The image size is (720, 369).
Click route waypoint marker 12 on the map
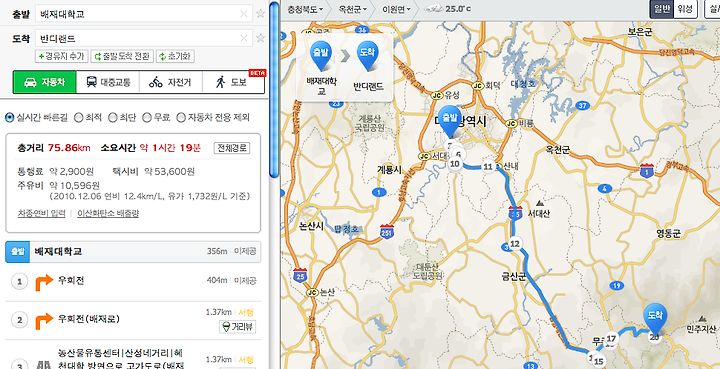515,244
